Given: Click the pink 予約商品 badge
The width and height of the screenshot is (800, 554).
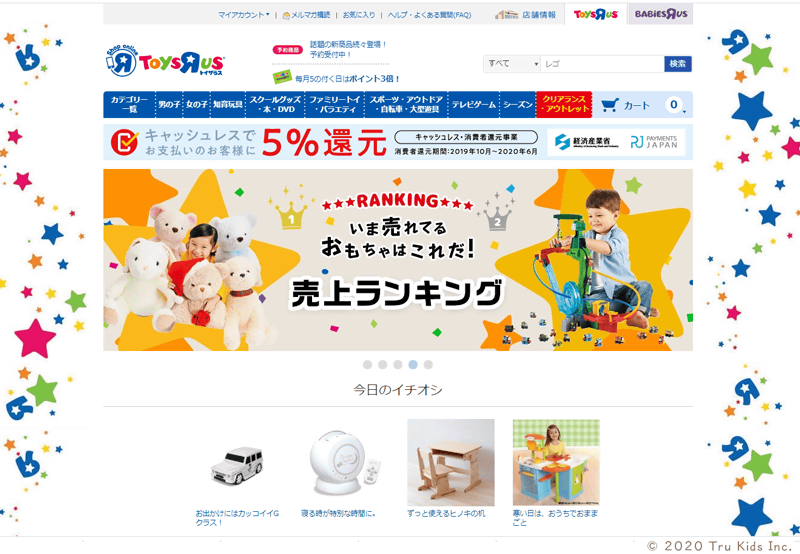Looking at the screenshot, I should click(x=288, y=49).
